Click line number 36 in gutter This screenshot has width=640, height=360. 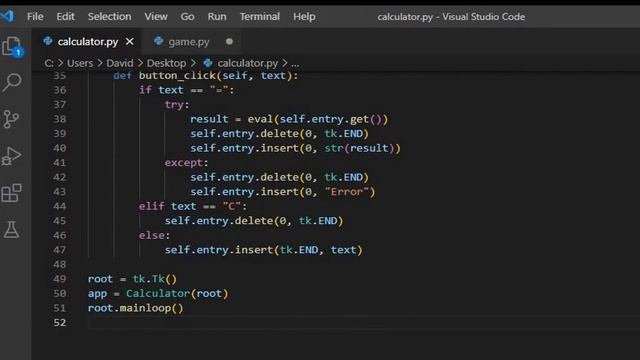pos(60,90)
